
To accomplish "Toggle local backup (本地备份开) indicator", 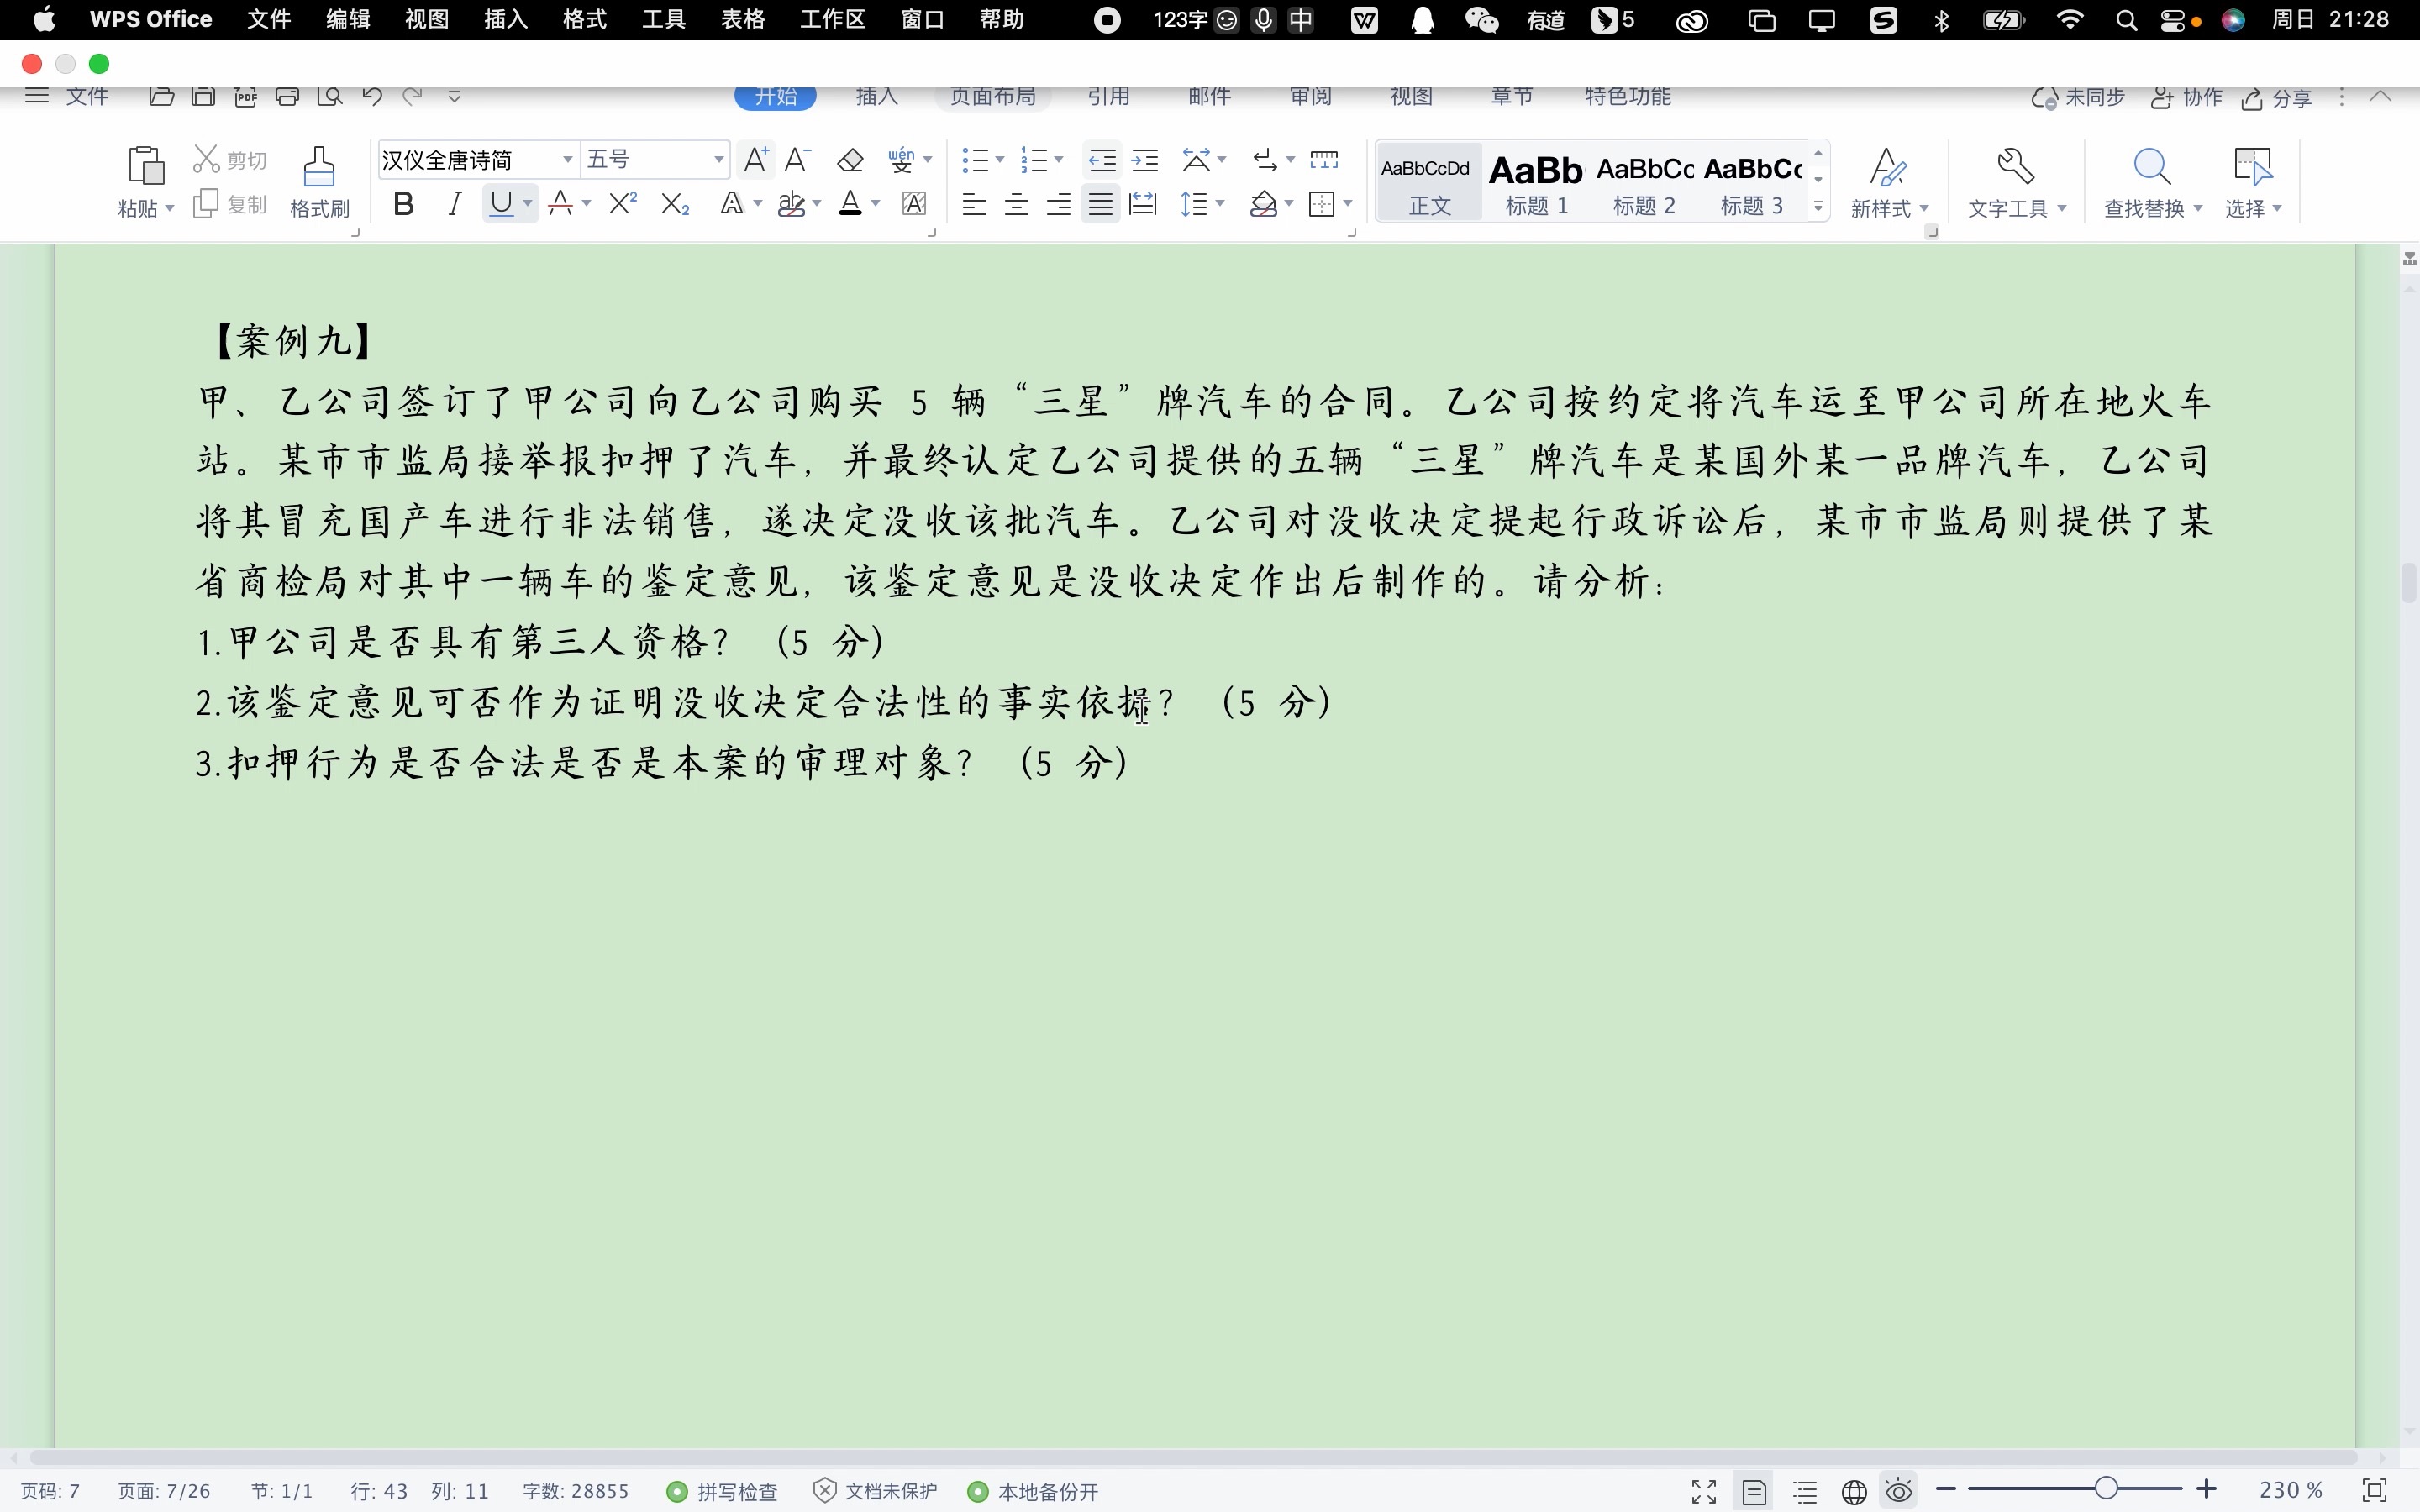I will [x=1031, y=1491].
